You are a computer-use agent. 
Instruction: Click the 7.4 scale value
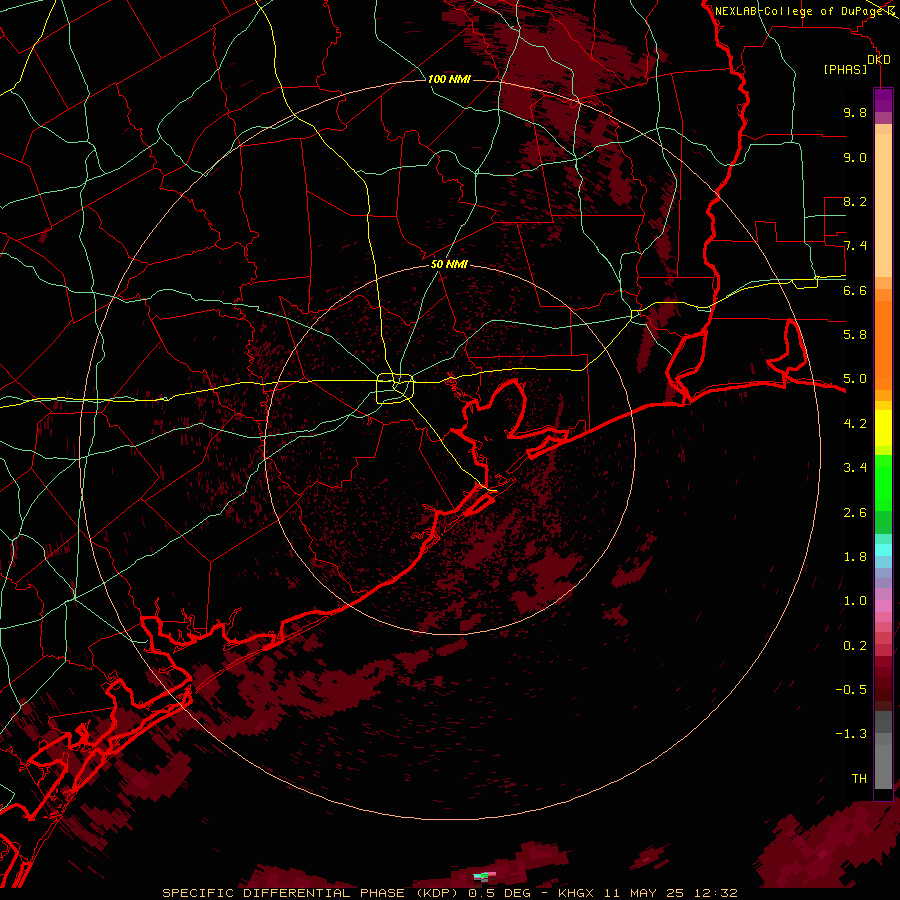[x=855, y=246]
